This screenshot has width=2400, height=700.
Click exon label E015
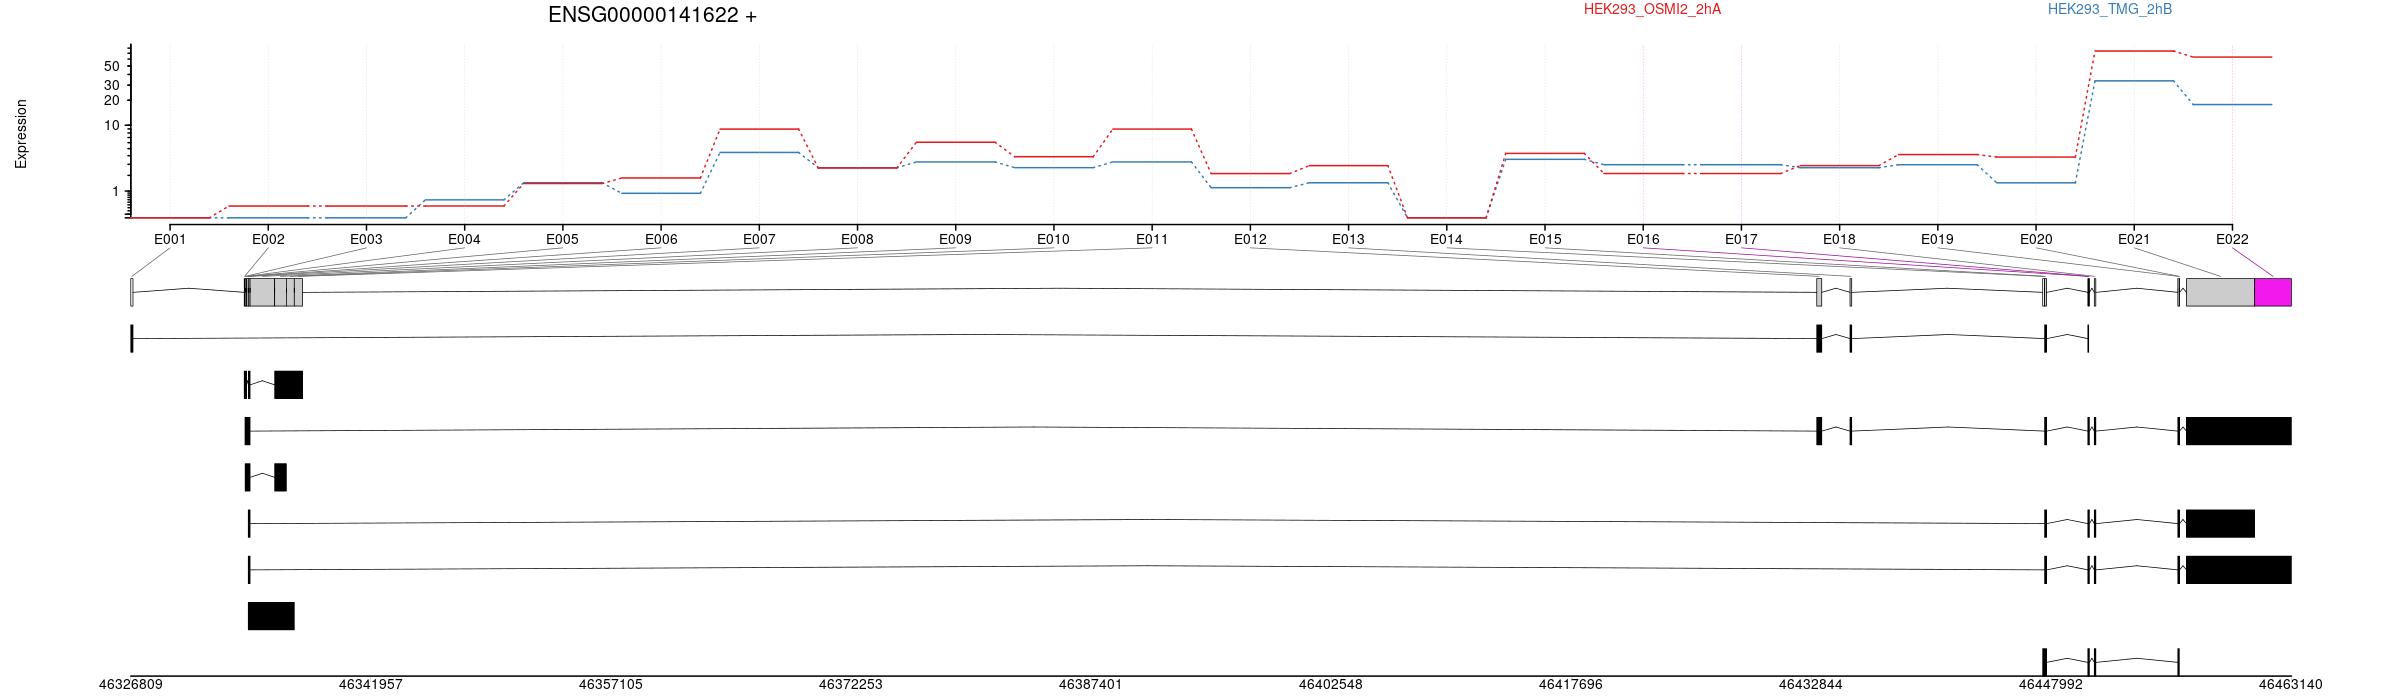click(x=1545, y=239)
